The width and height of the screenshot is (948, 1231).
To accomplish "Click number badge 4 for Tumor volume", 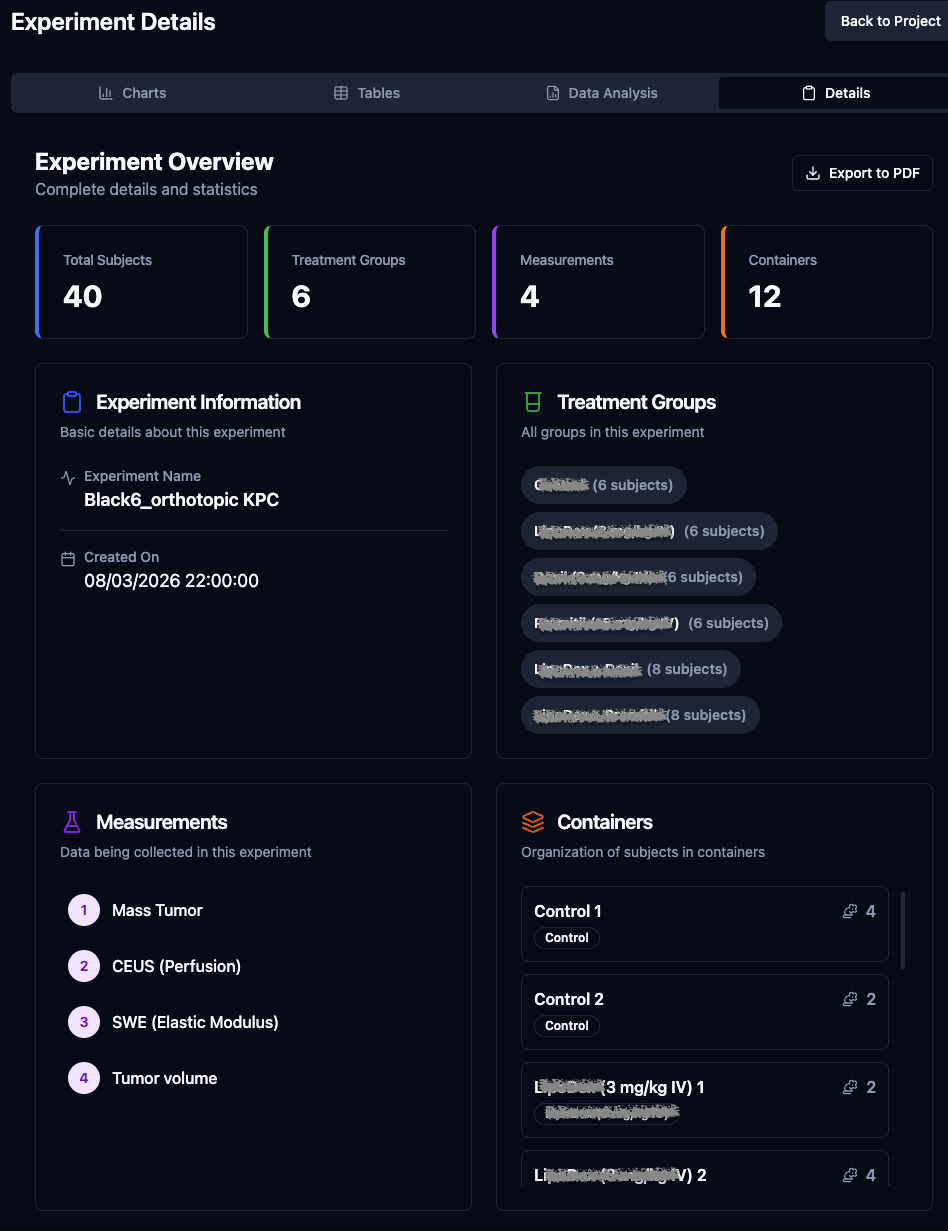I will (x=84, y=1078).
